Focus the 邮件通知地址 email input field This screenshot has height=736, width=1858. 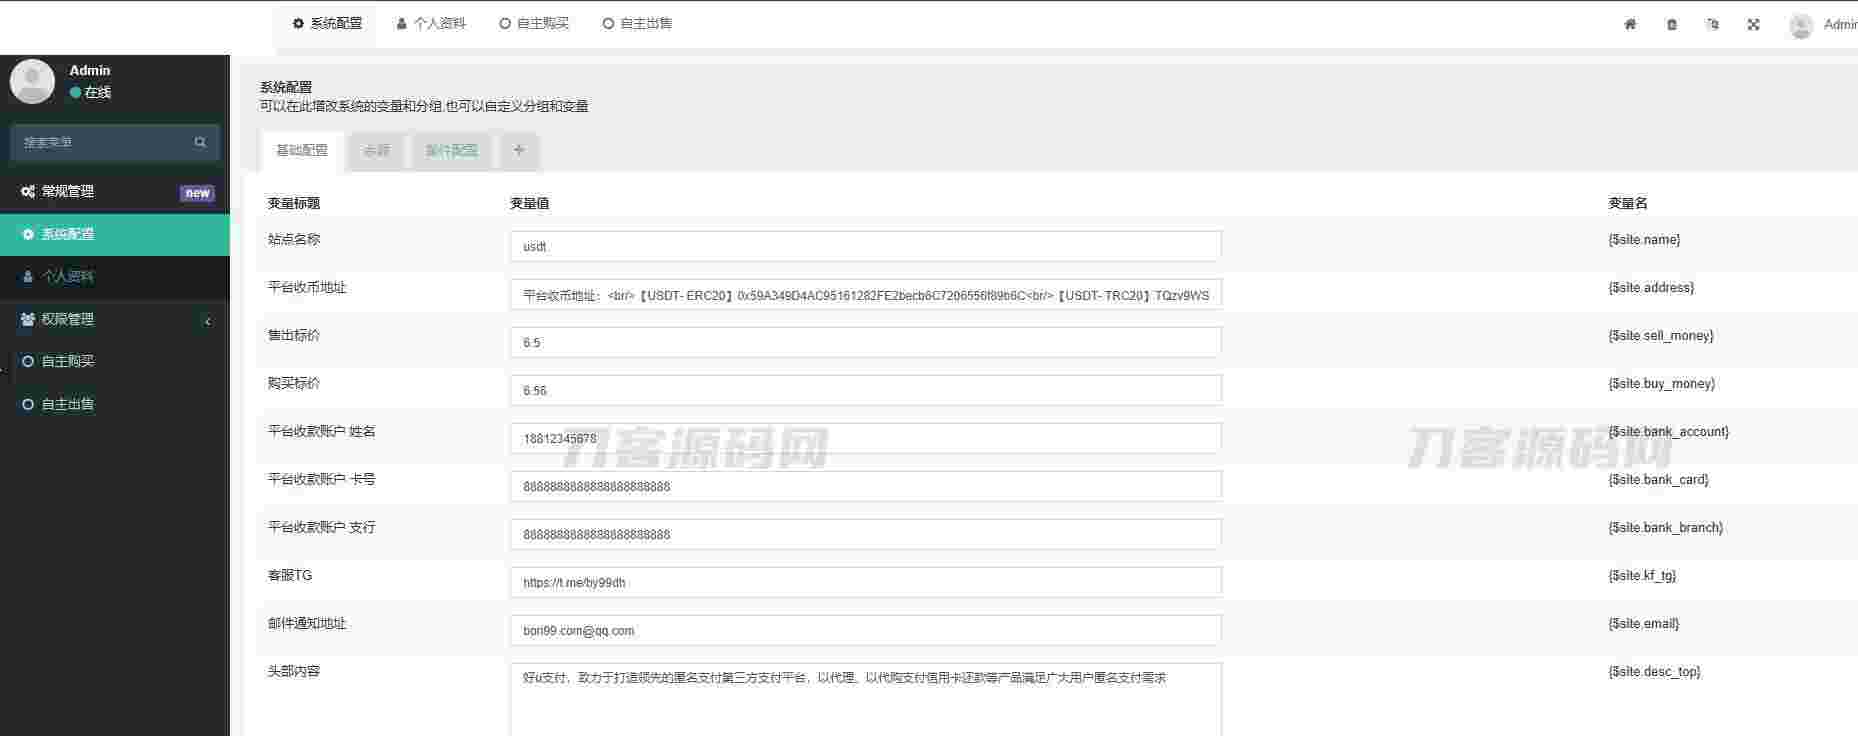865,630
